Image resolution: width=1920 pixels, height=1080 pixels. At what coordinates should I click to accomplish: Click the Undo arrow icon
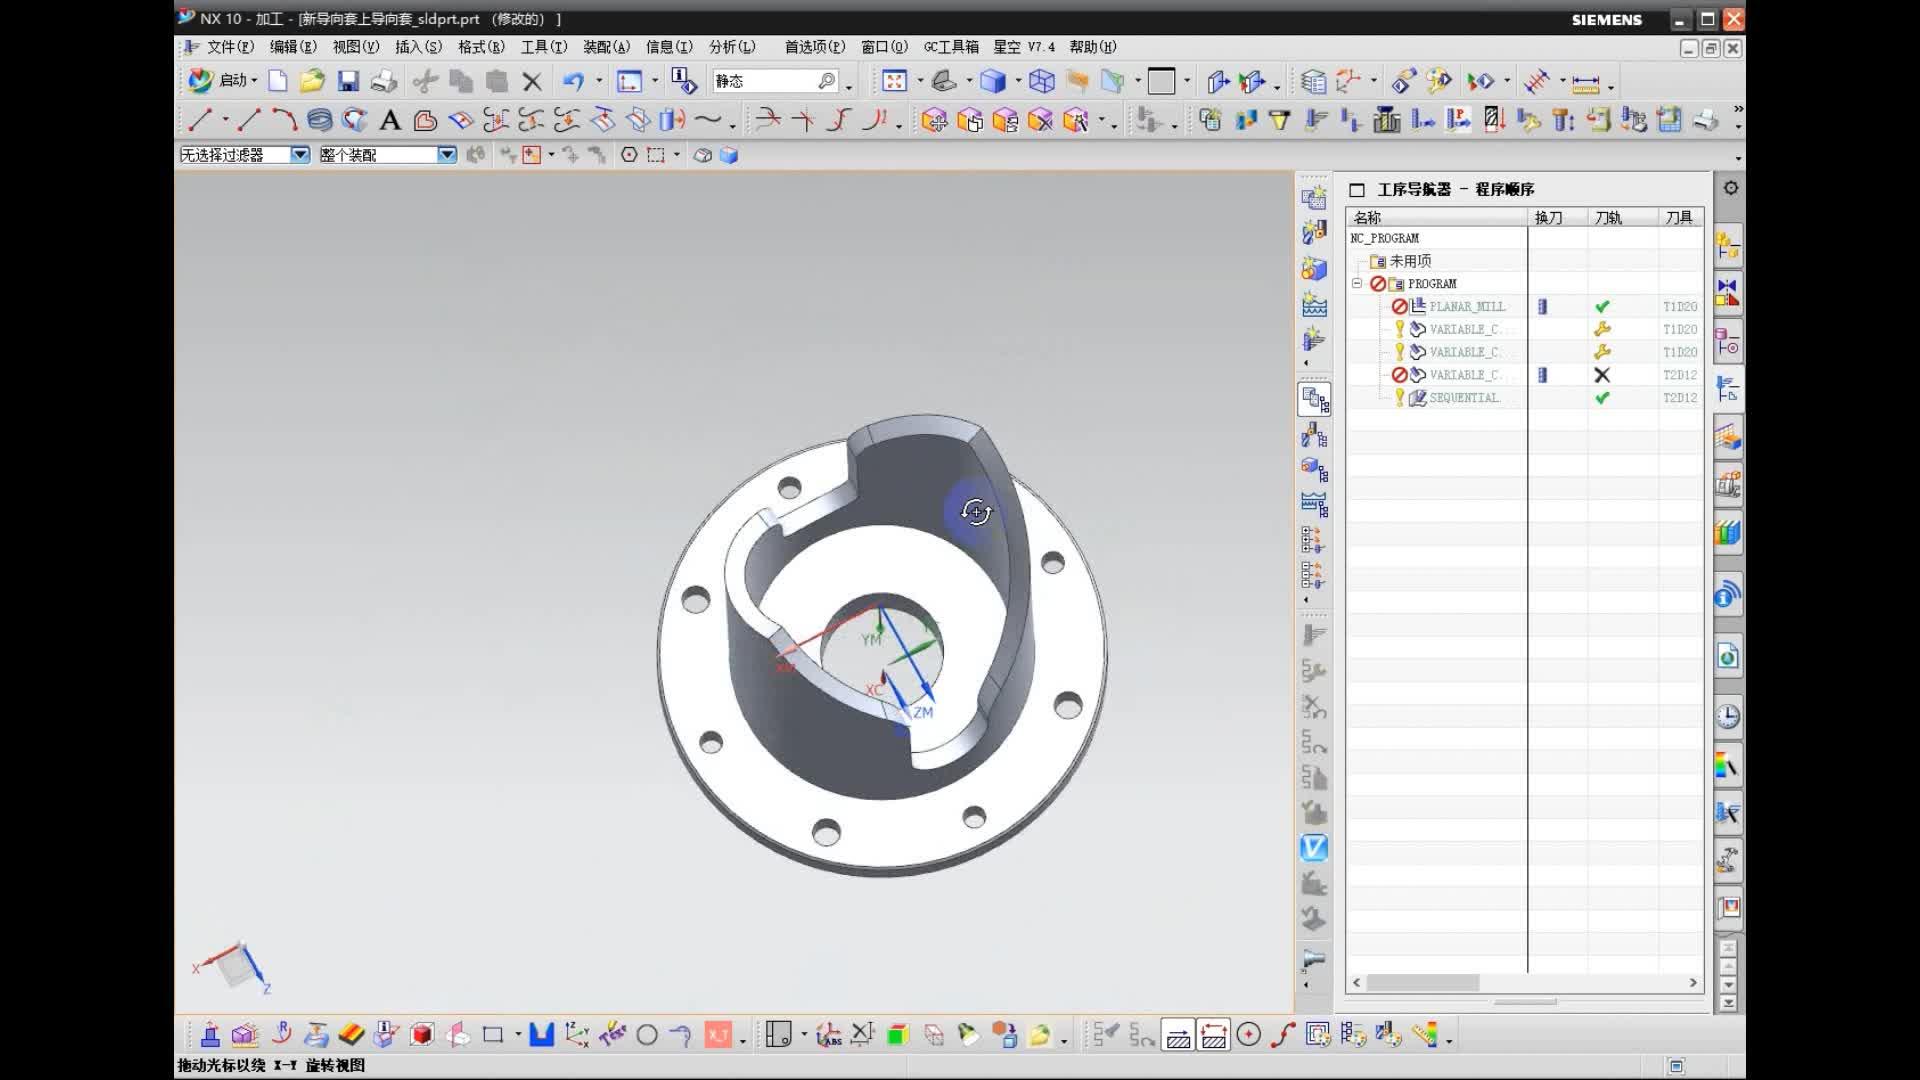573,81
